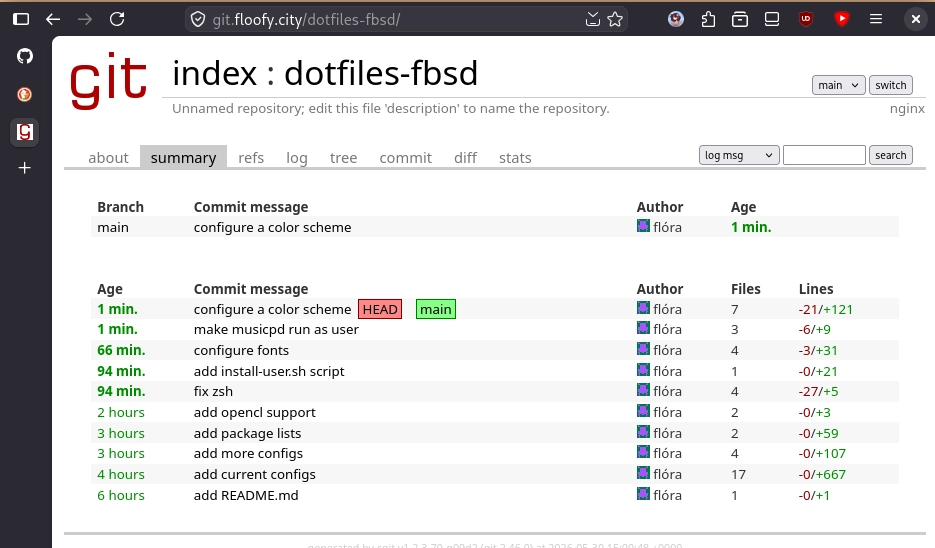Open the uBlock Origin extension

click(x=806, y=19)
